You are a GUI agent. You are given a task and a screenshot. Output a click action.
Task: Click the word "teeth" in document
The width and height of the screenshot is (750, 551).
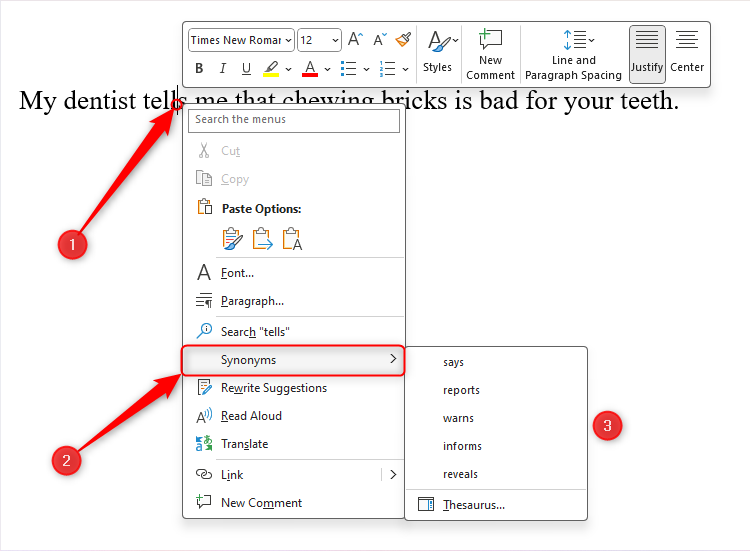[x=645, y=101]
